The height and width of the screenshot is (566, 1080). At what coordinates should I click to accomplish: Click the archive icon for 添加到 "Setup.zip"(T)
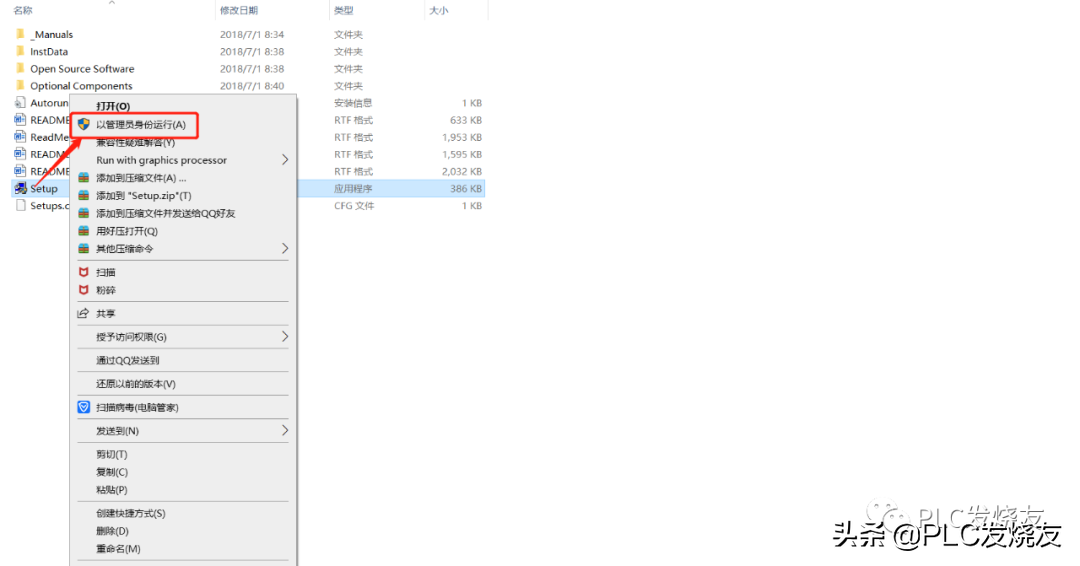click(x=84, y=196)
